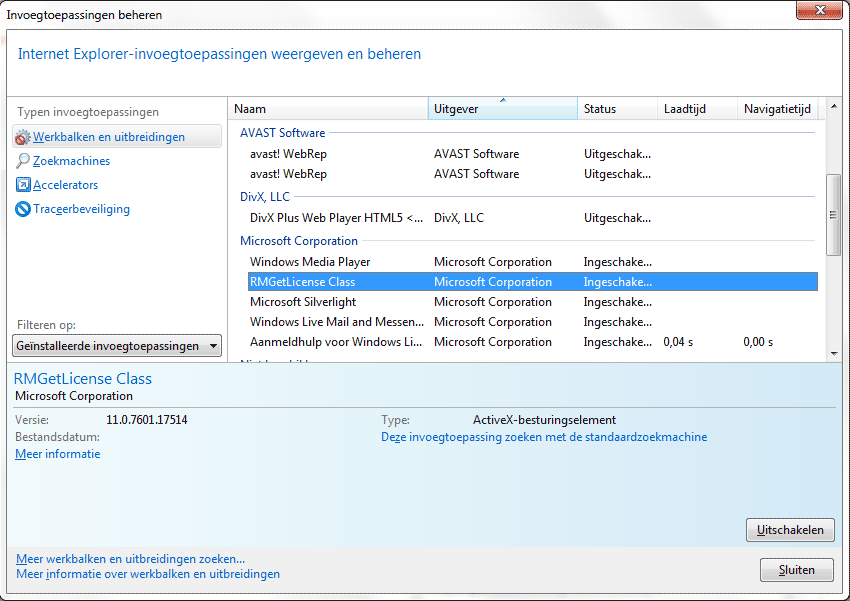Click the RMGetLicense Class details heading
The image size is (850, 601).
point(83,378)
